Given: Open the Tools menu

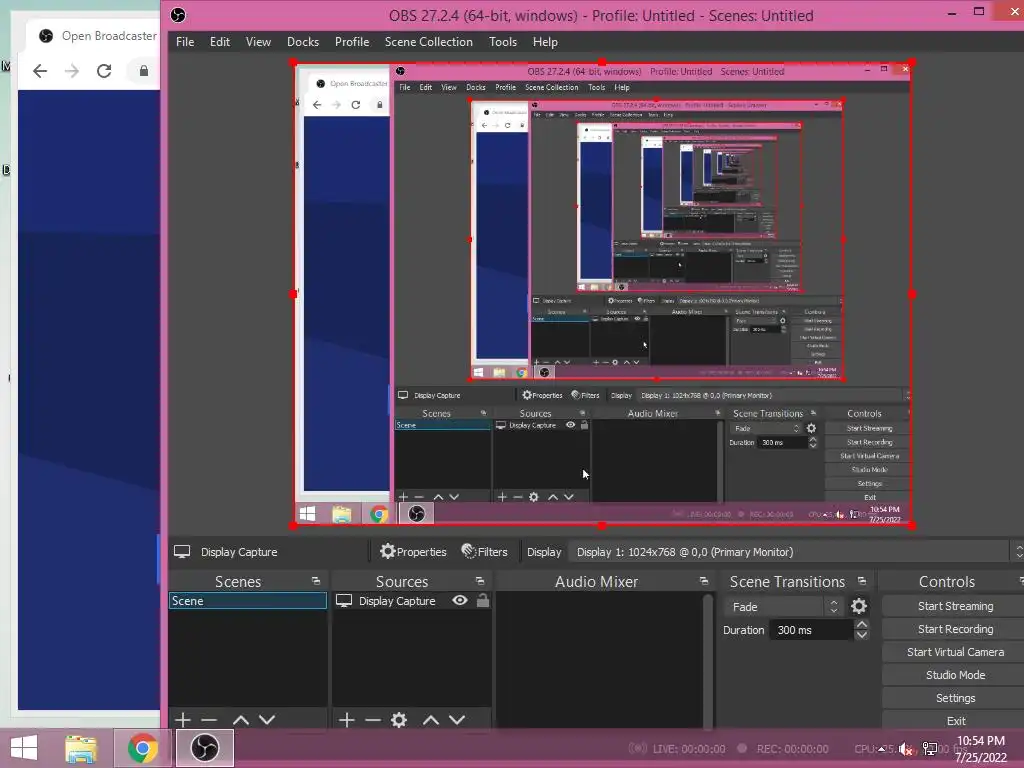Looking at the screenshot, I should click(503, 42).
